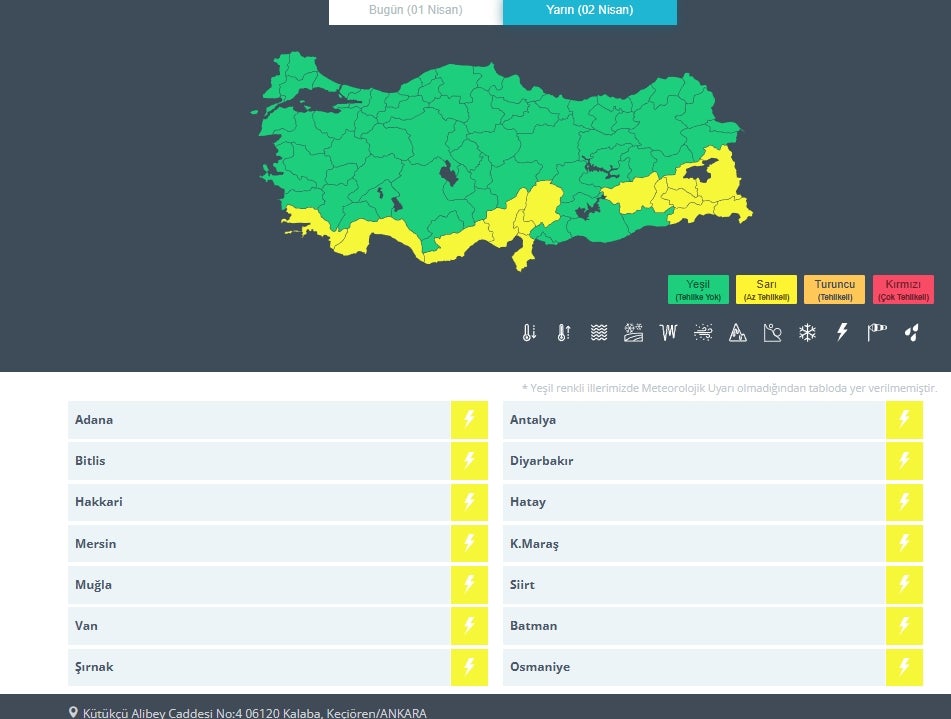
Task: Select the Yarın (02 Nisan) tab
Action: click(x=589, y=11)
